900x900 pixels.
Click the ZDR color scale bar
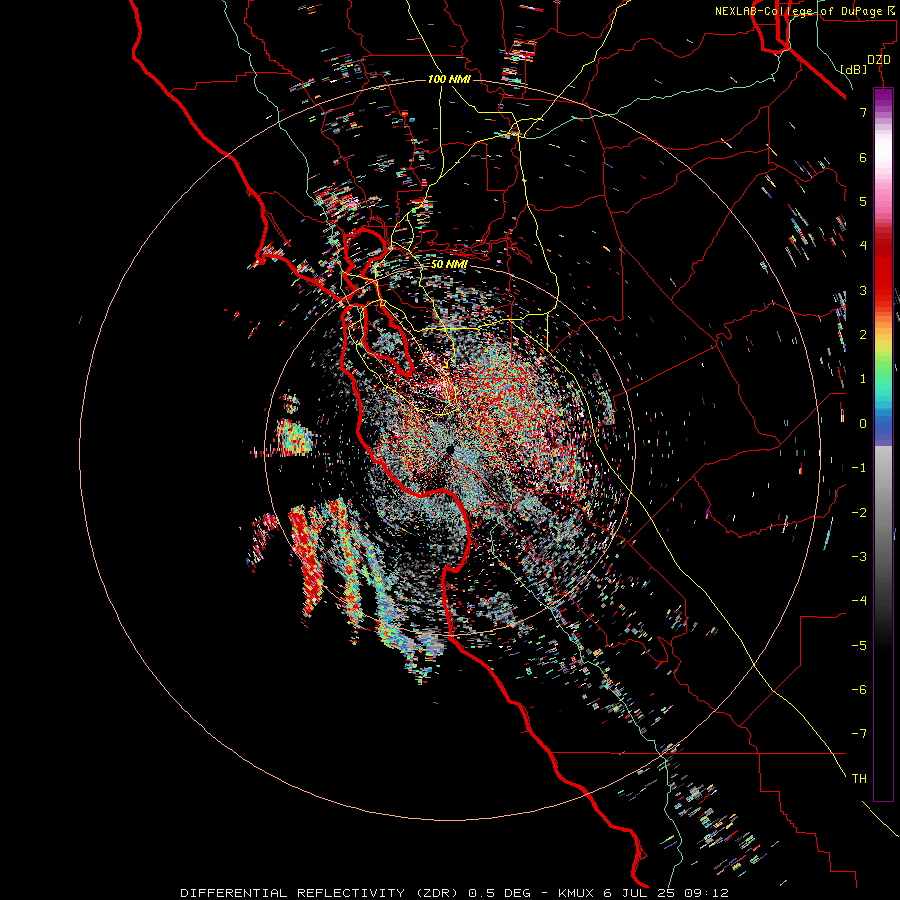point(883,445)
